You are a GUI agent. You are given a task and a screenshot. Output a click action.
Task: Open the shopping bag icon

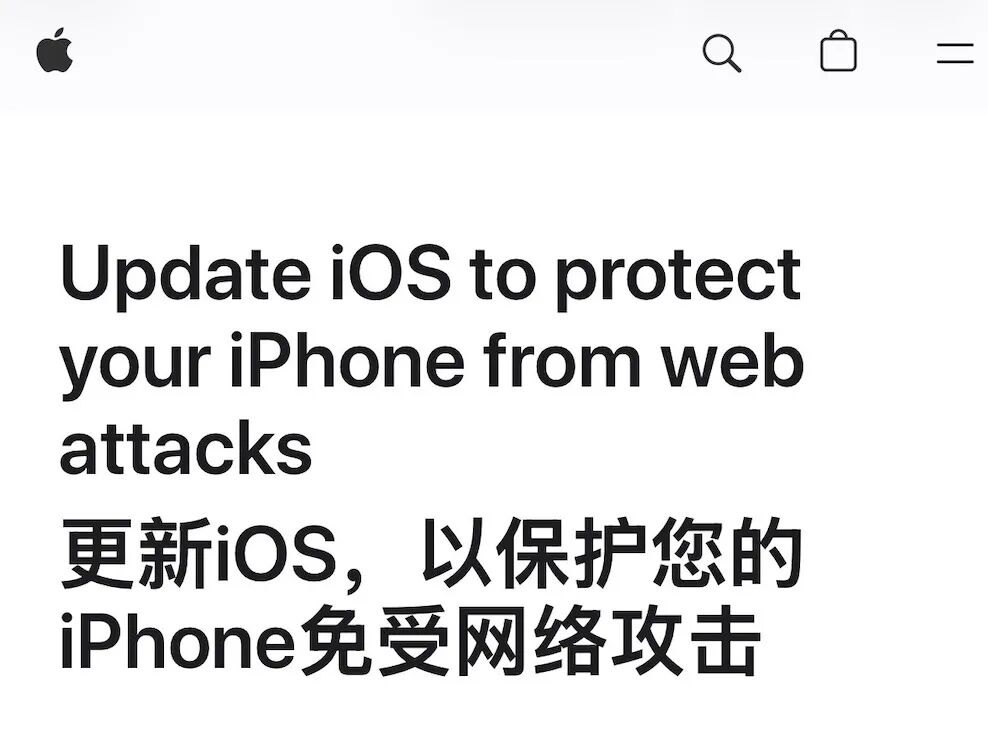[x=838, y=50]
